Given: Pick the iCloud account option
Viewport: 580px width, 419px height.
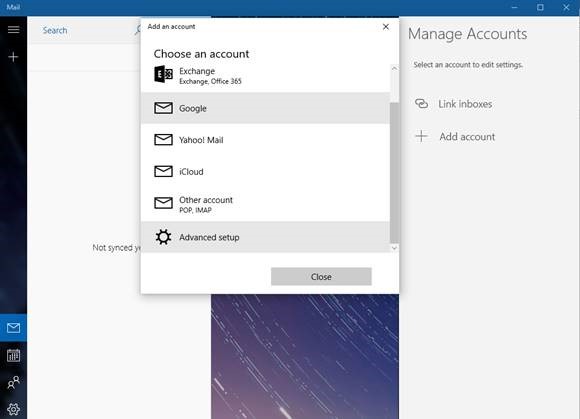Looking at the screenshot, I should [265, 171].
